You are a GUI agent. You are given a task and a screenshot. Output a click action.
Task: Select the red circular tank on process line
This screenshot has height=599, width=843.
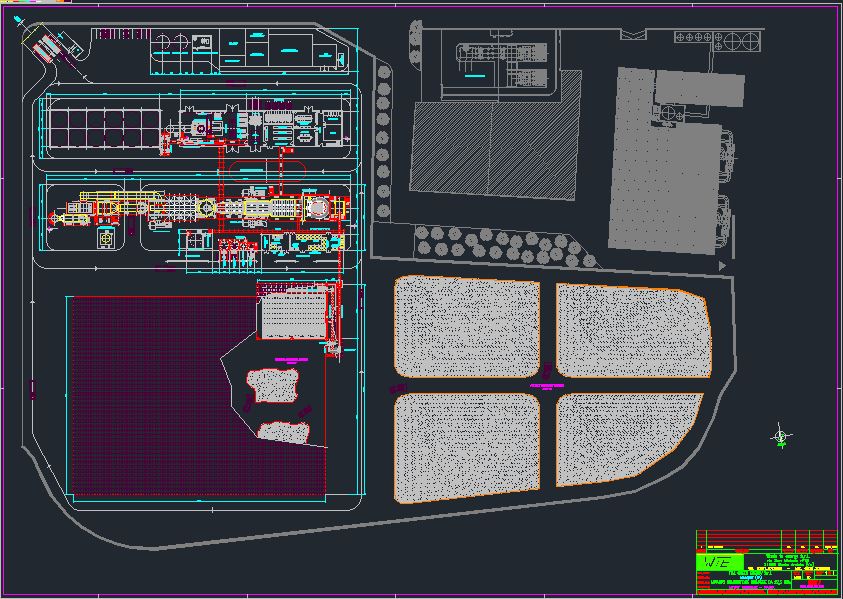[x=319, y=207]
